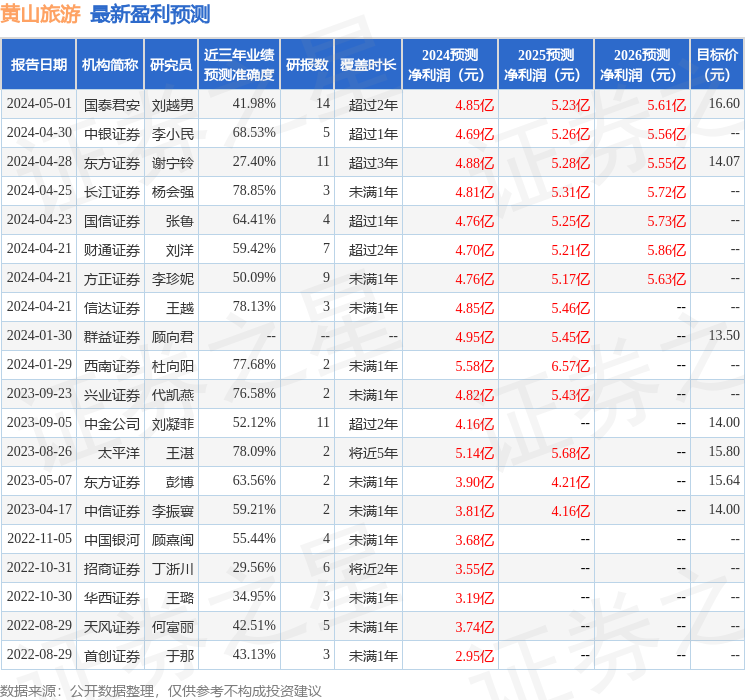Viewport: 745px width, 700px height.
Task: Click the 目标价 column header
Action: 717,65
